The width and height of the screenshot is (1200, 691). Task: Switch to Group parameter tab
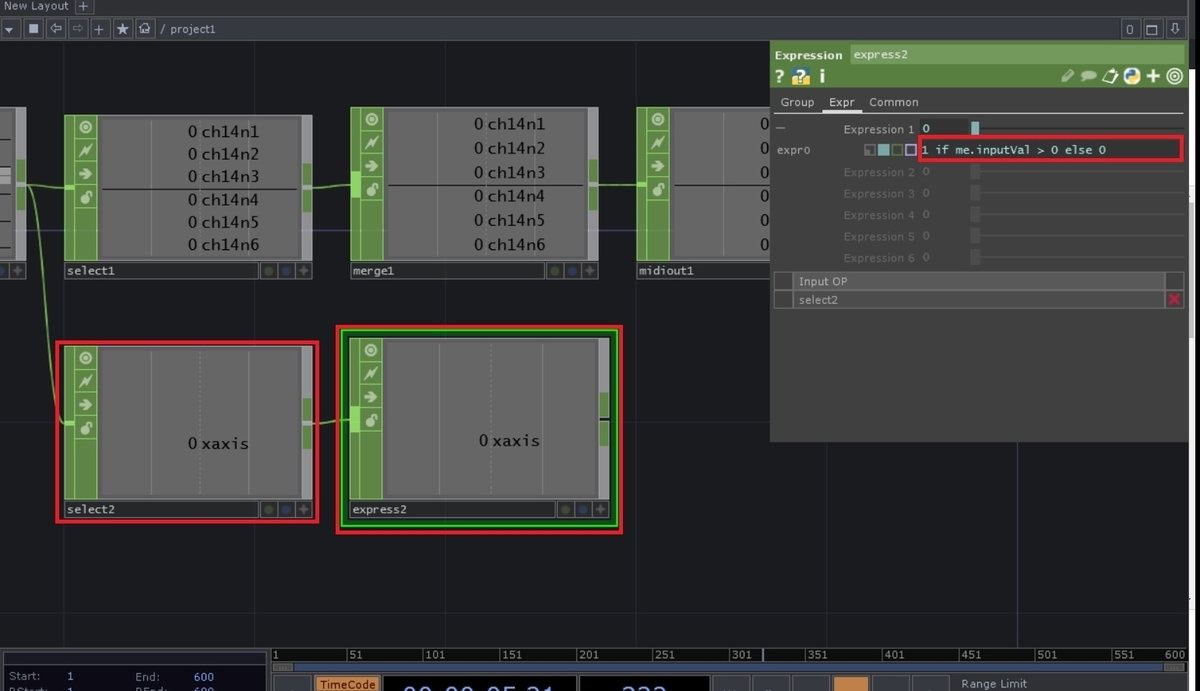coord(797,102)
